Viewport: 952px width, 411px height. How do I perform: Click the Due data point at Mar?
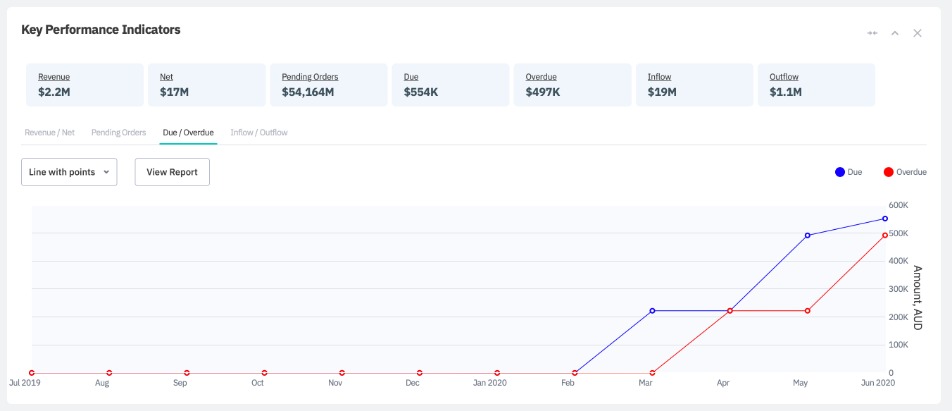point(652,311)
